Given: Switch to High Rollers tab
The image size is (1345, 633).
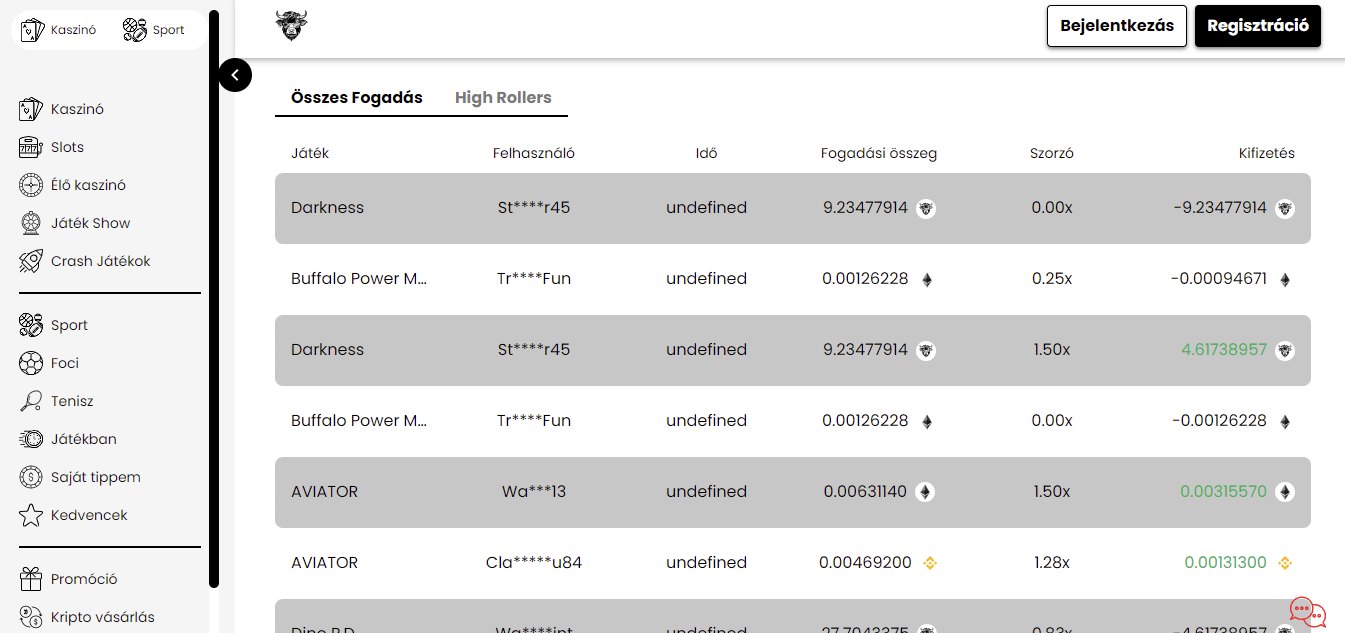Looking at the screenshot, I should click(x=503, y=98).
